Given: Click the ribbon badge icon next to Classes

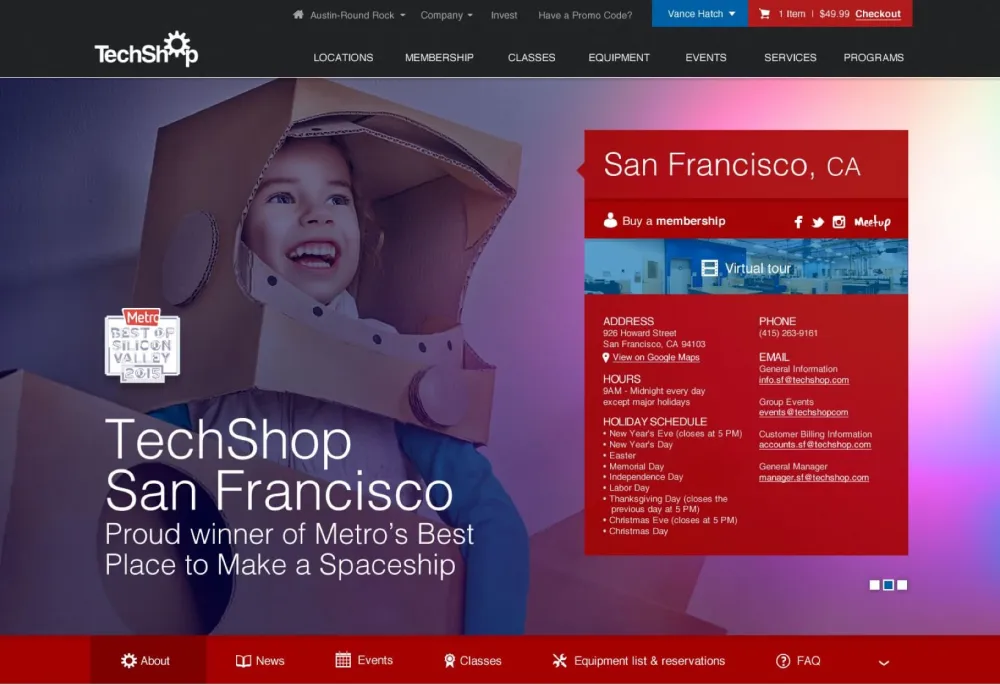Looking at the screenshot, I should coord(450,661).
